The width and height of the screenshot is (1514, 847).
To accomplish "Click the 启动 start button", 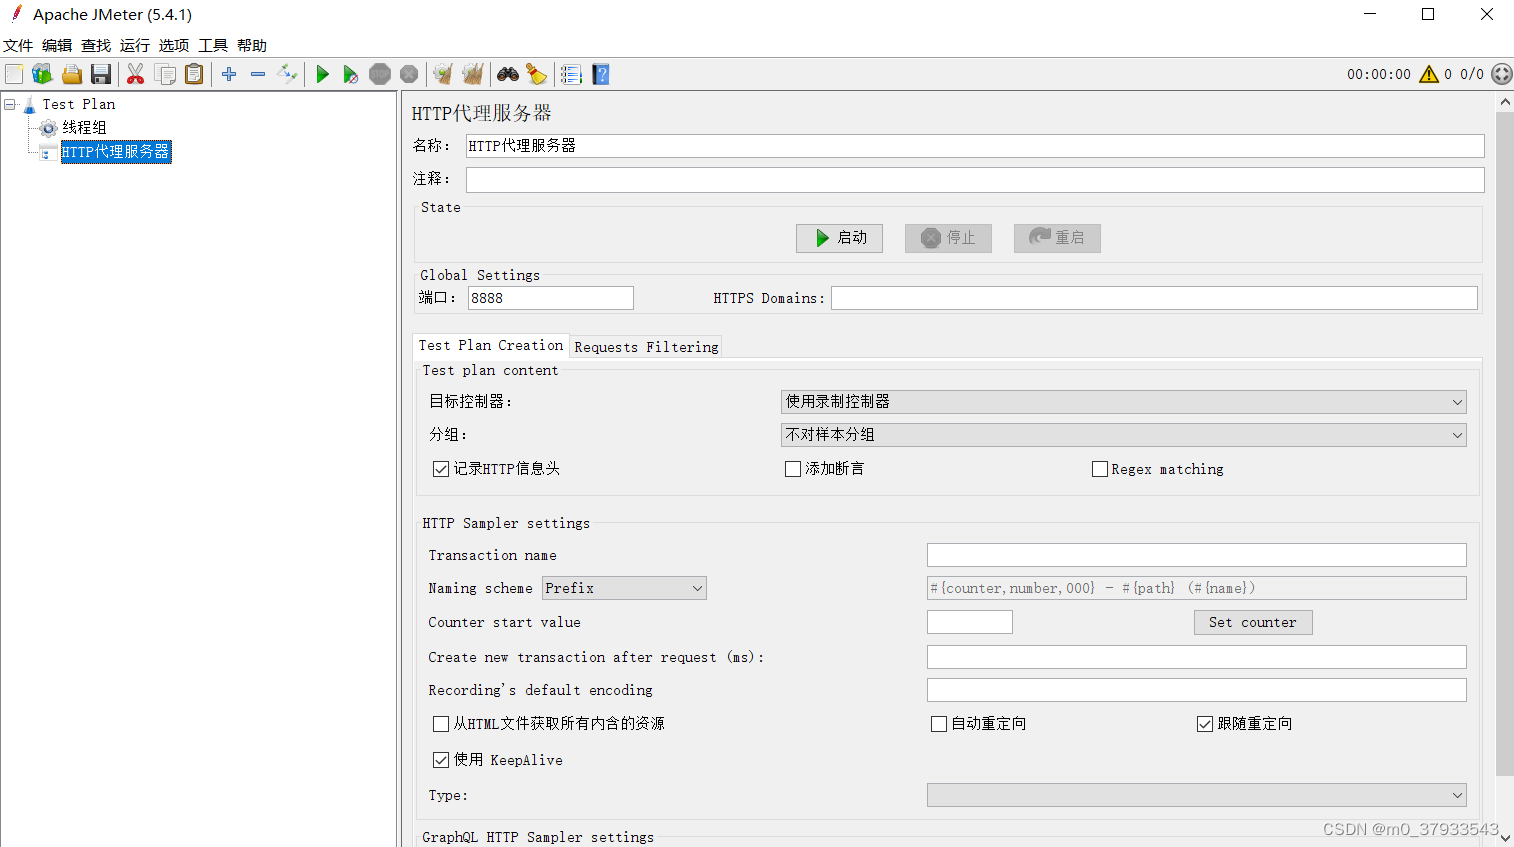I will tap(839, 238).
